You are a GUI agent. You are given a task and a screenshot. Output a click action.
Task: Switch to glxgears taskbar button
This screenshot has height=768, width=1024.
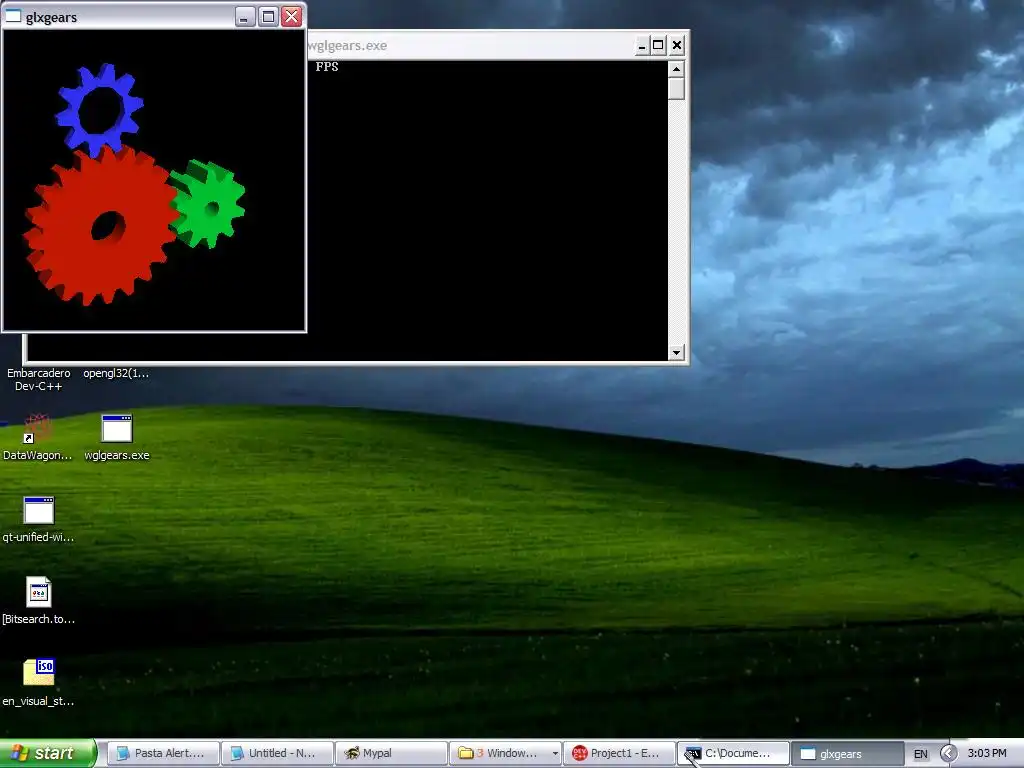click(x=848, y=753)
